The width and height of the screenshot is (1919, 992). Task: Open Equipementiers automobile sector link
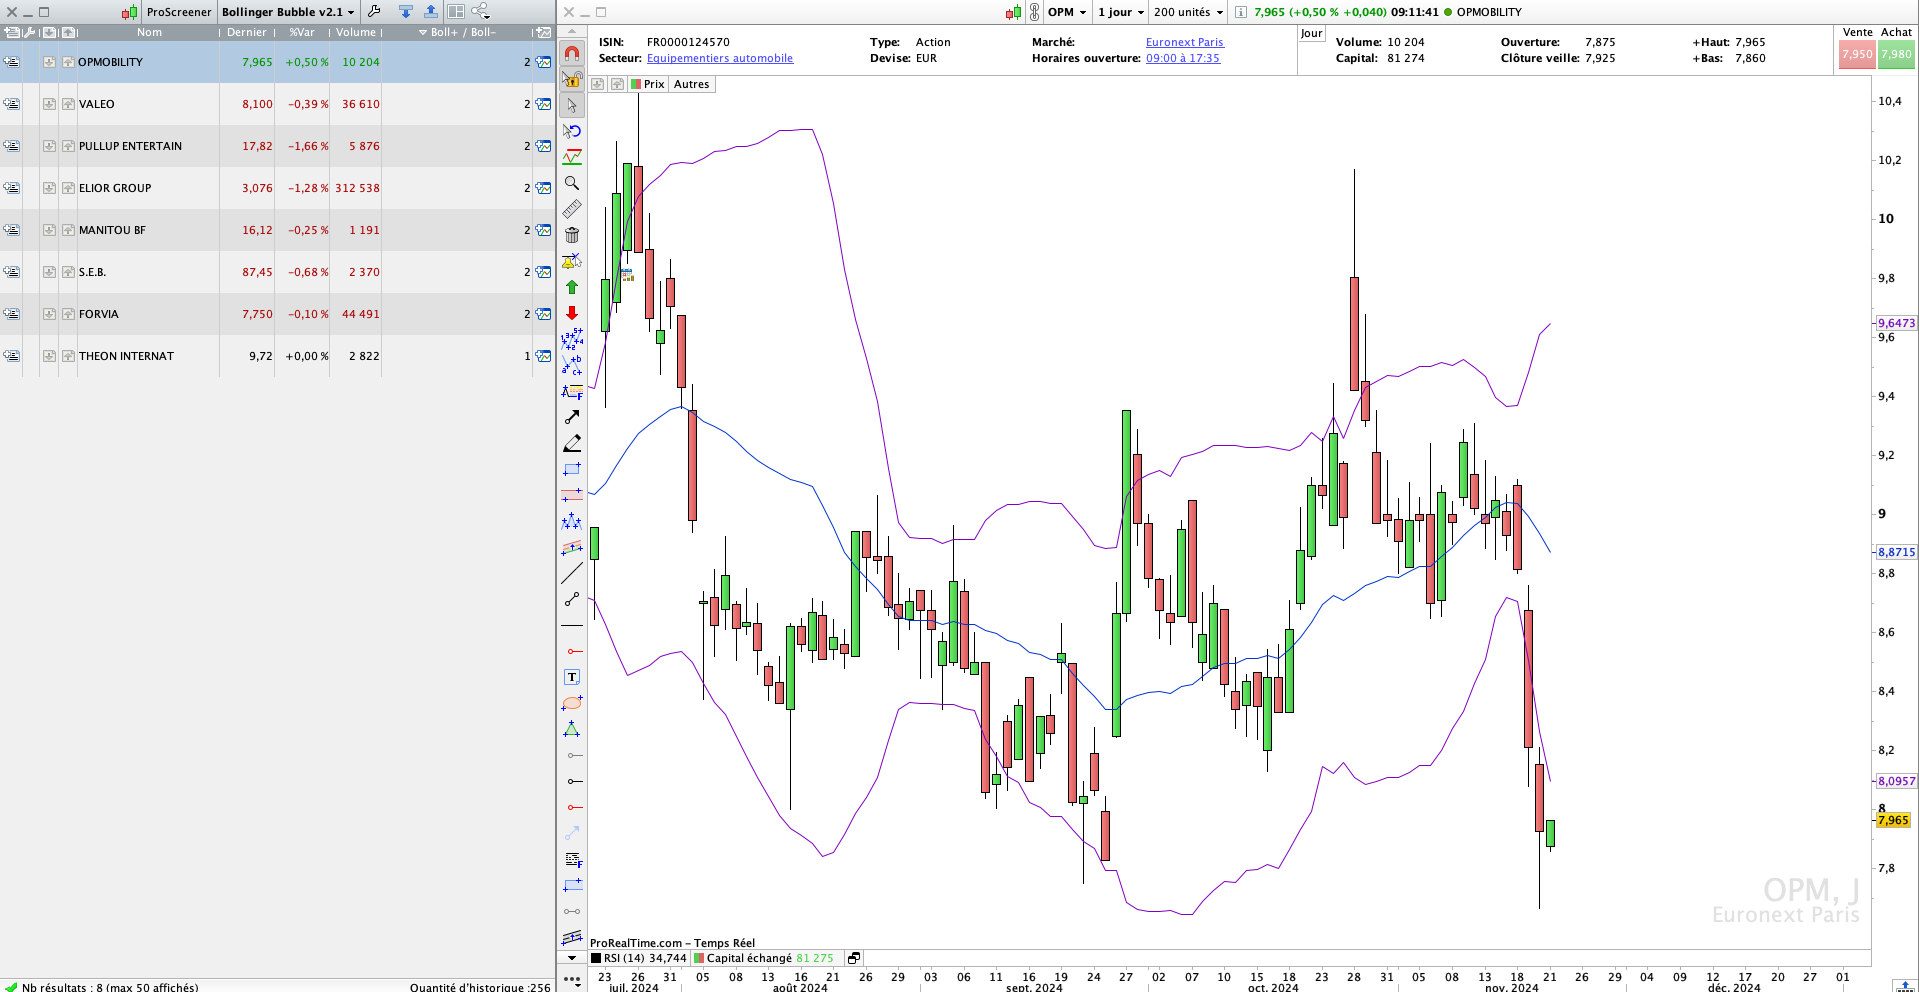[720, 58]
